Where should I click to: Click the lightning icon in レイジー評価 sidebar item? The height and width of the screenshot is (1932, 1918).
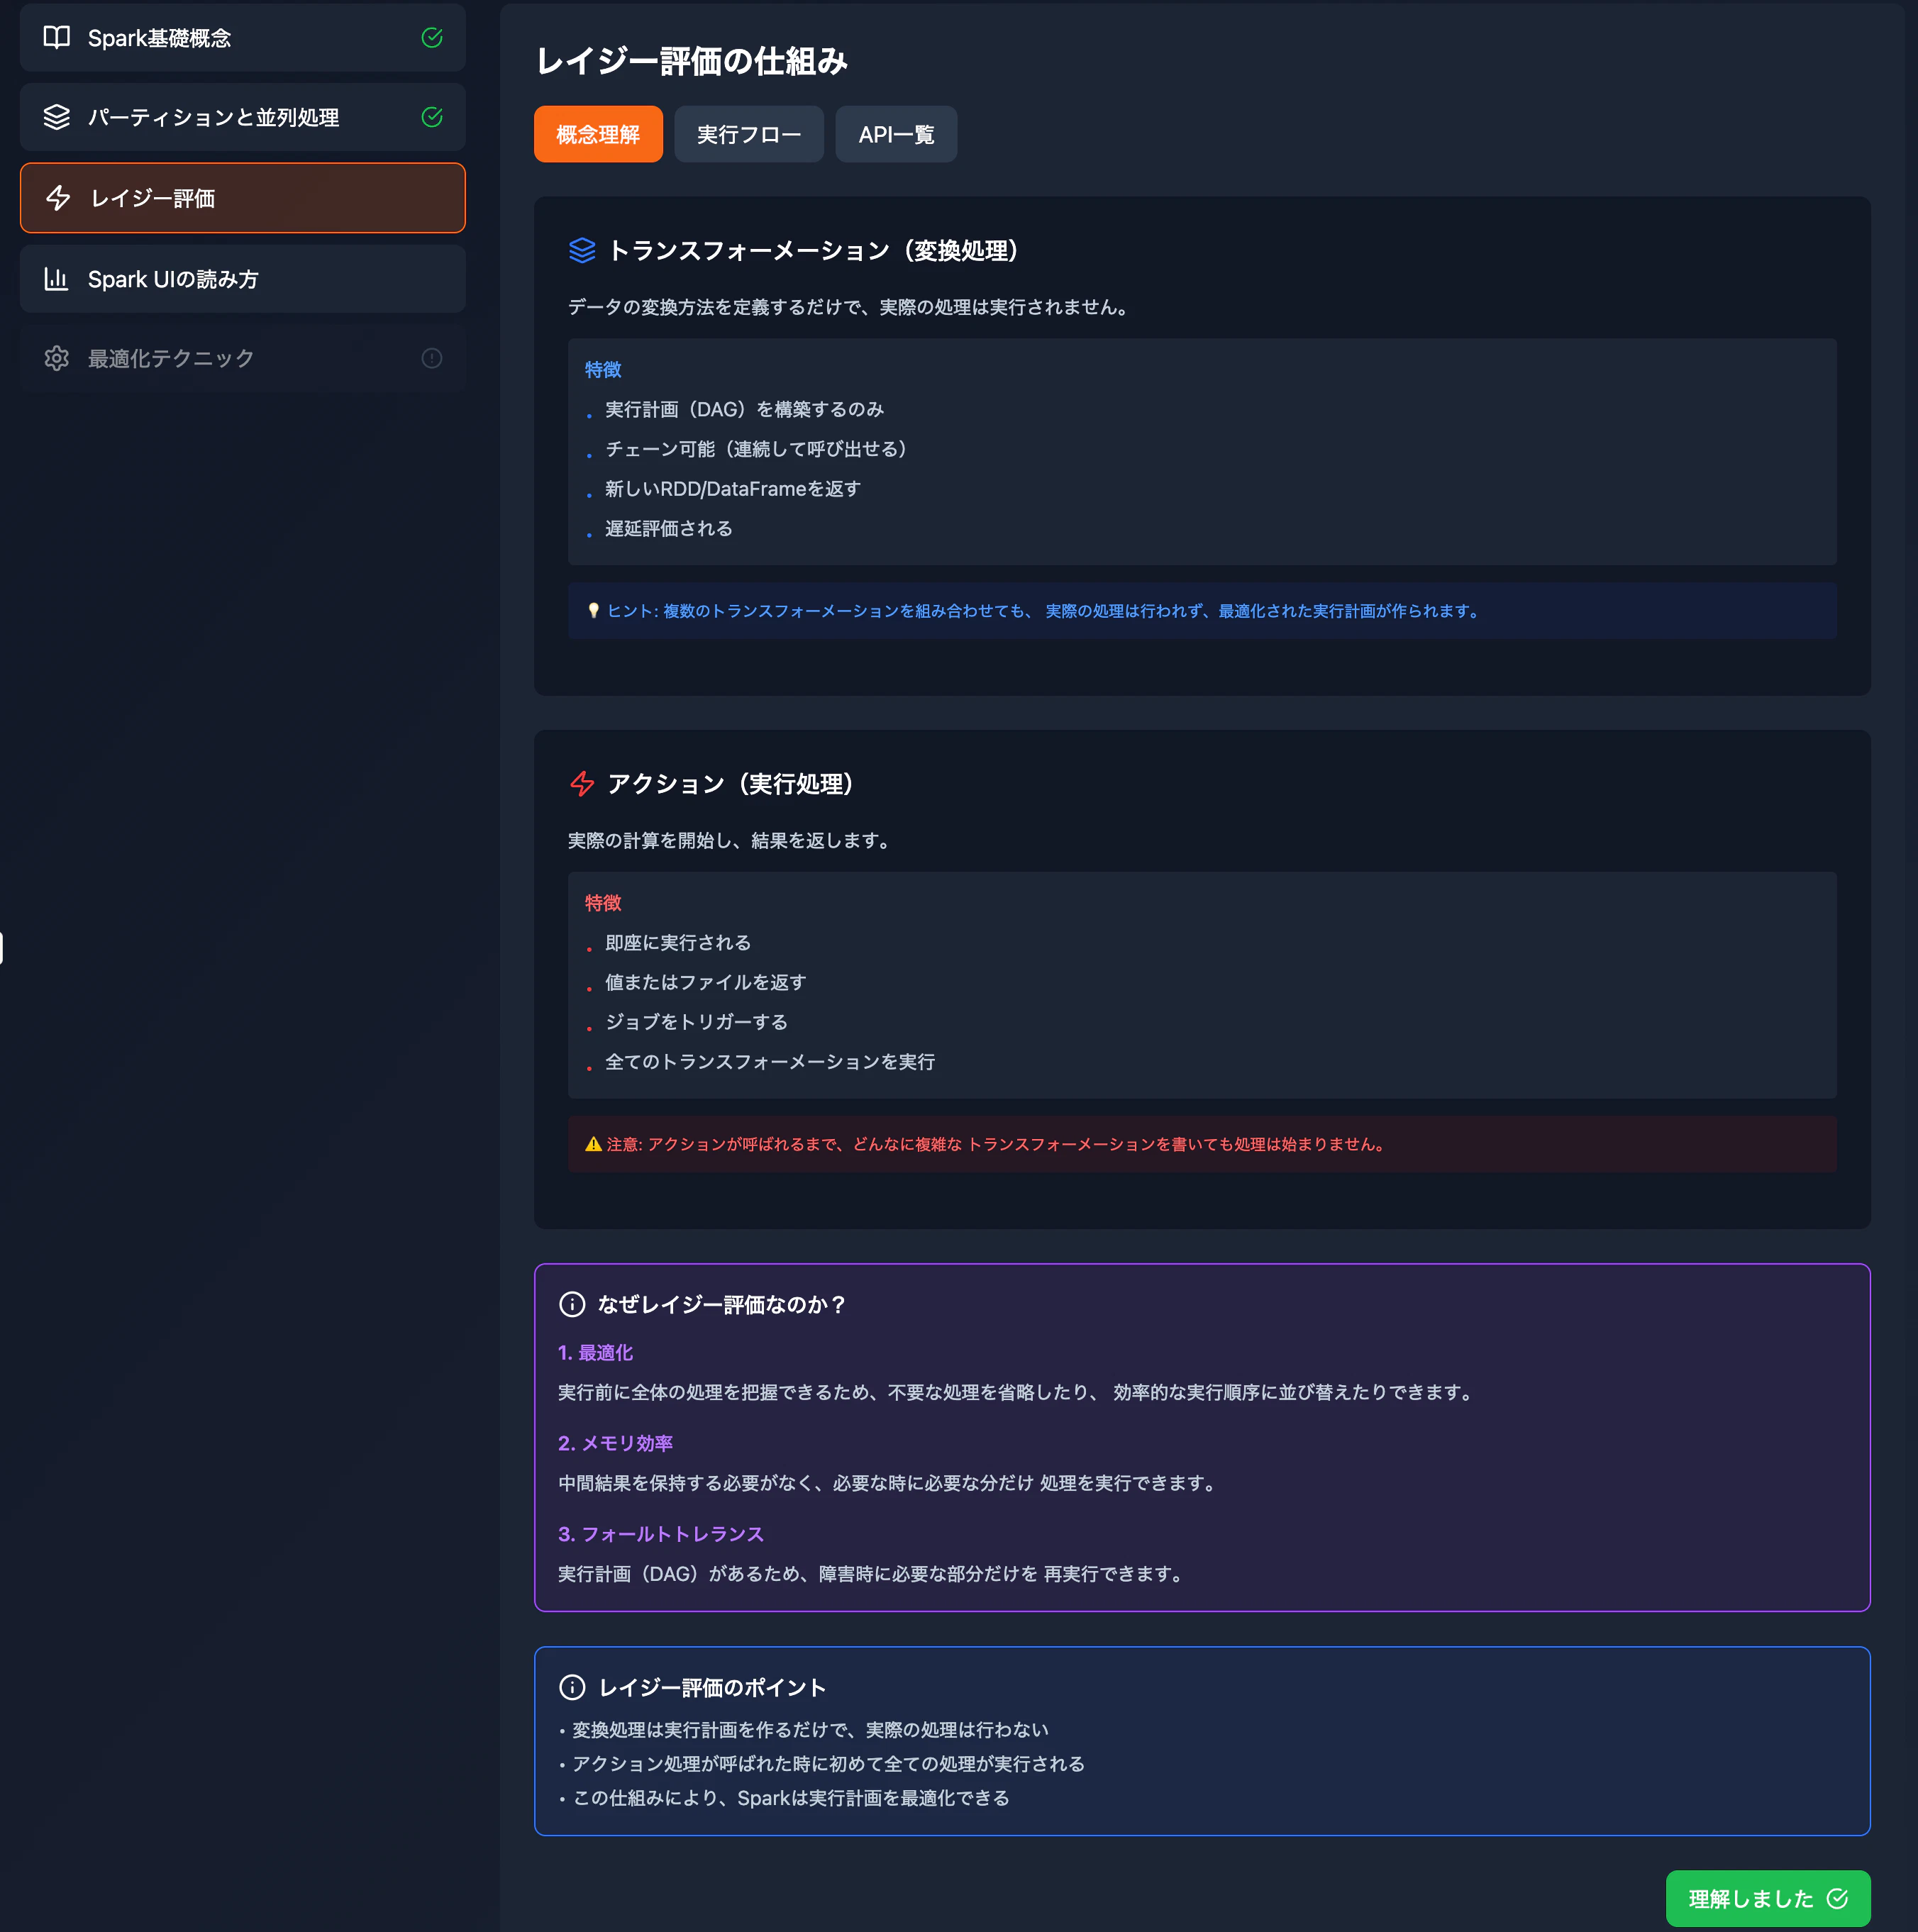pyautogui.click(x=59, y=198)
